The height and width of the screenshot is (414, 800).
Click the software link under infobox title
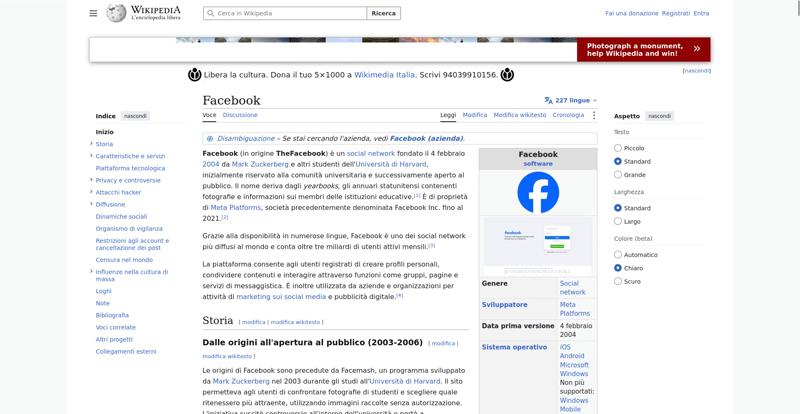click(x=538, y=164)
